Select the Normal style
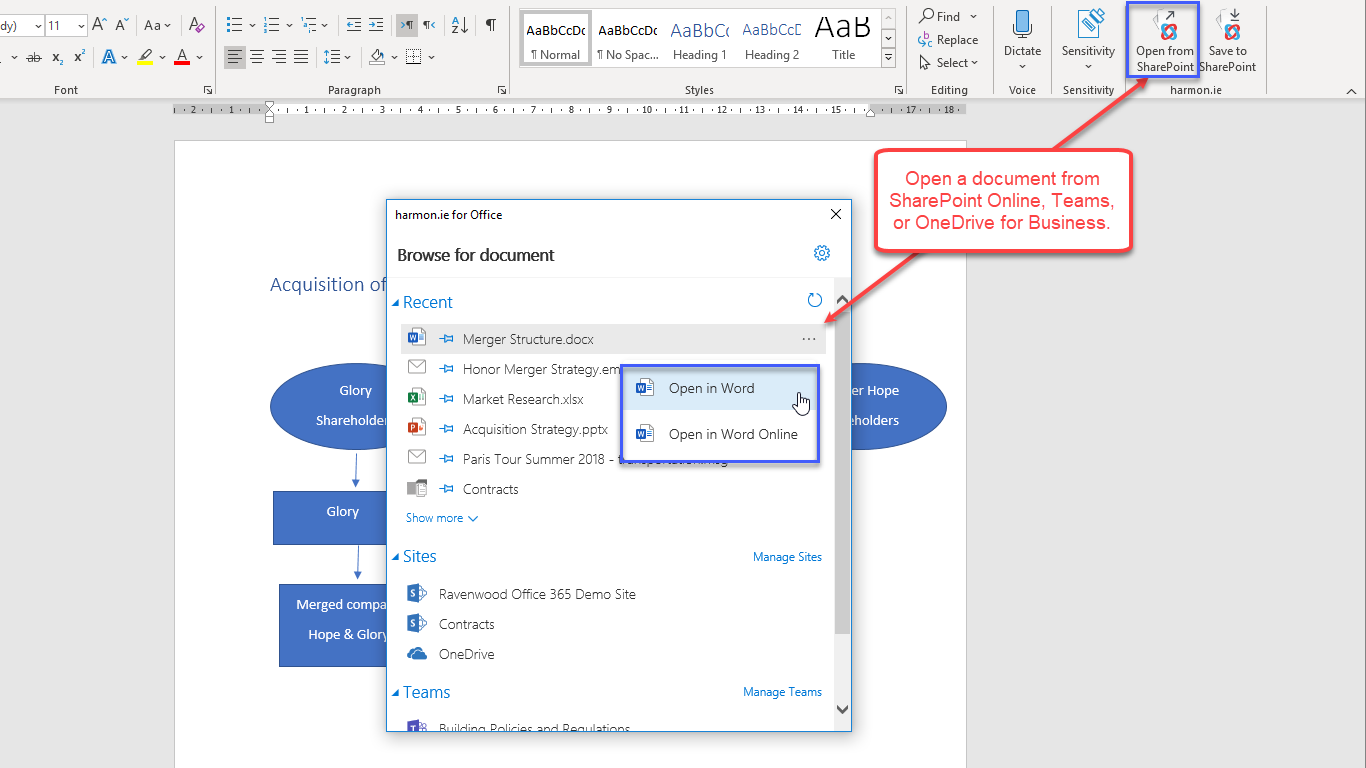Image resolution: width=1366 pixels, height=768 pixels. 555,39
